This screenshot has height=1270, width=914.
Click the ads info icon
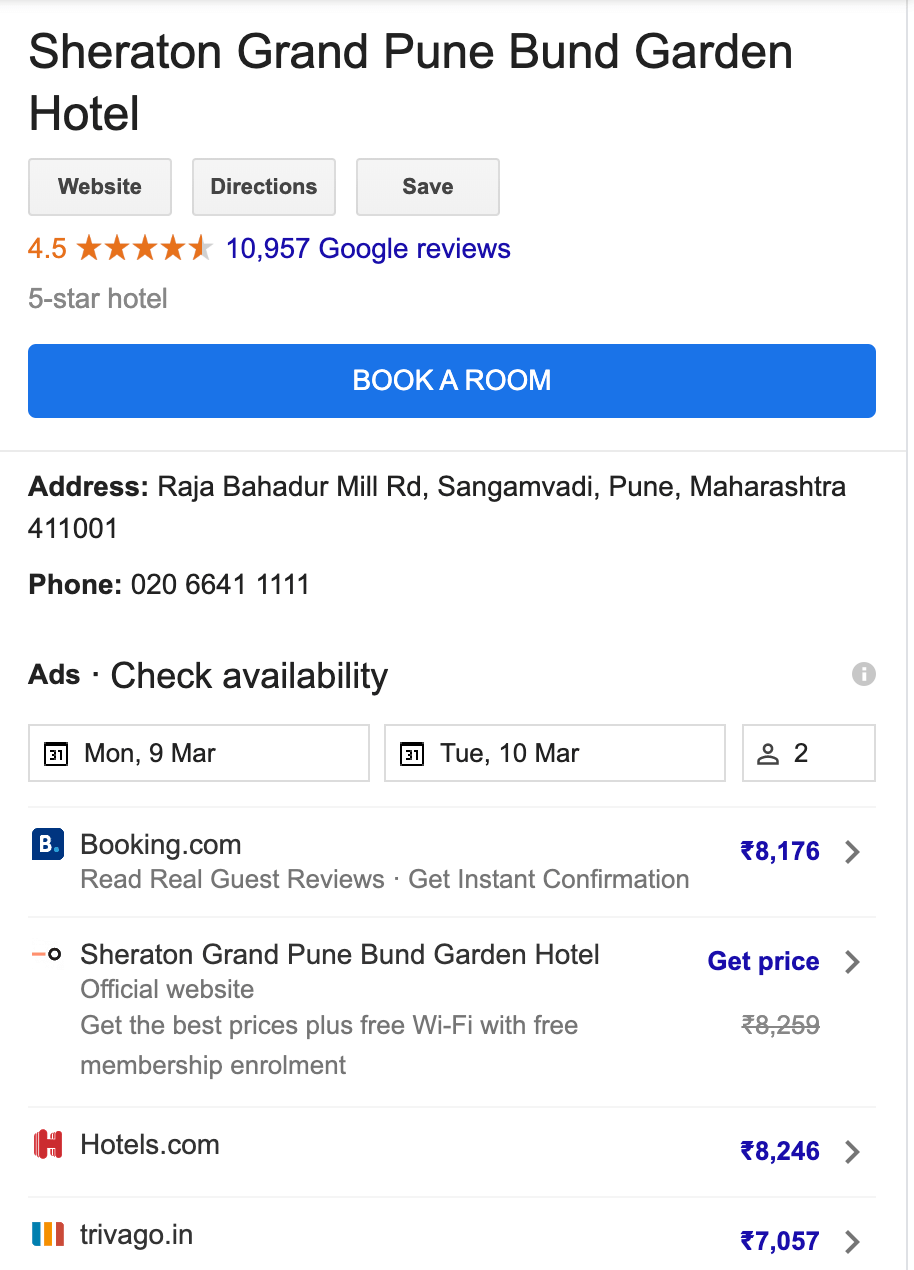[x=864, y=674]
